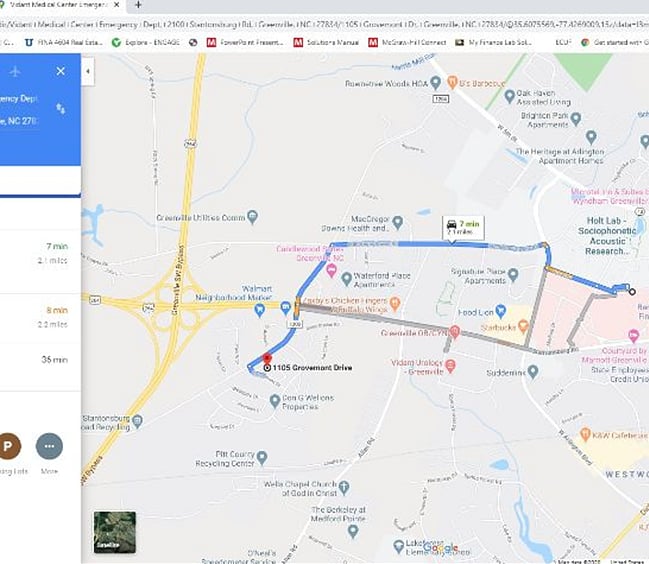Open Explore - ENGAGE bookmark
649x564 pixels.
(146, 42)
